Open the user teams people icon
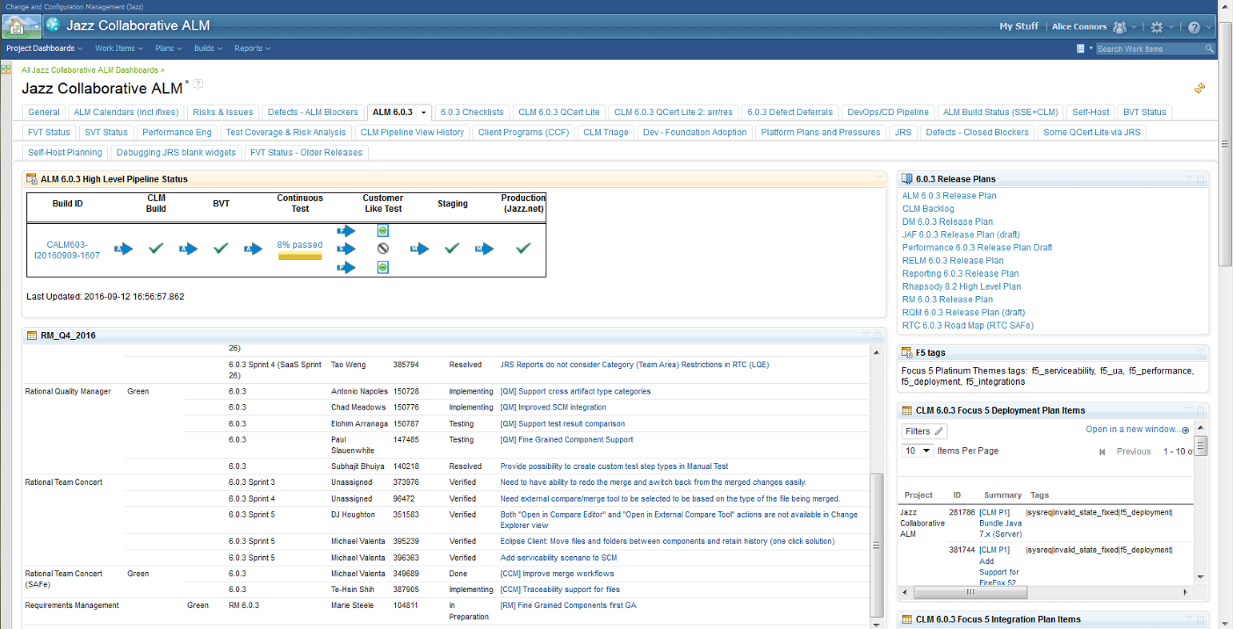This screenshot has height=629, width=1233. 1120,27
